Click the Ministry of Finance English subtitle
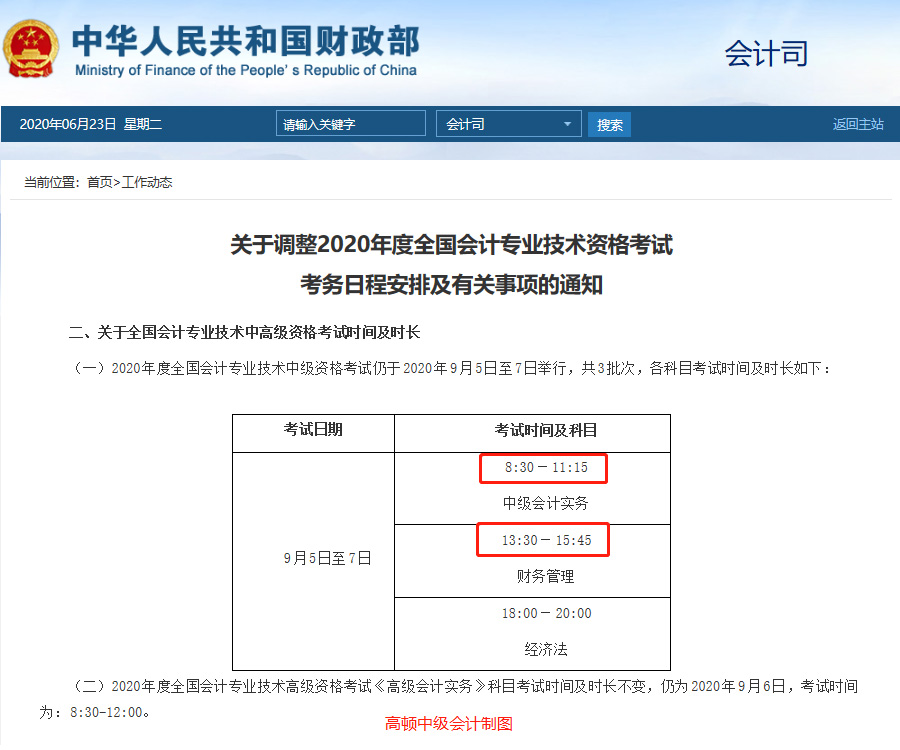900x750 pixels. tap(246, 70)
